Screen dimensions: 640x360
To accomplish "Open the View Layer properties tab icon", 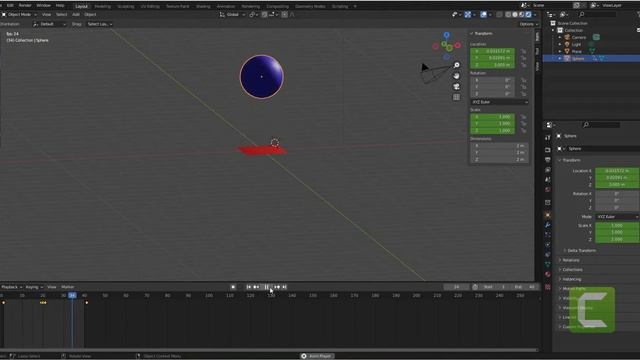I will coord(548,170).
